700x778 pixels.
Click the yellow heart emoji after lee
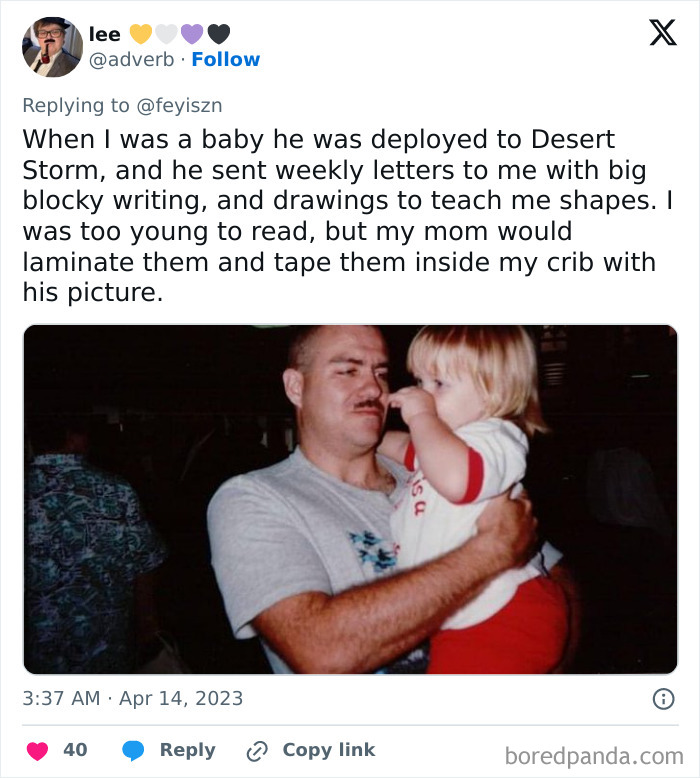point(141,34)
